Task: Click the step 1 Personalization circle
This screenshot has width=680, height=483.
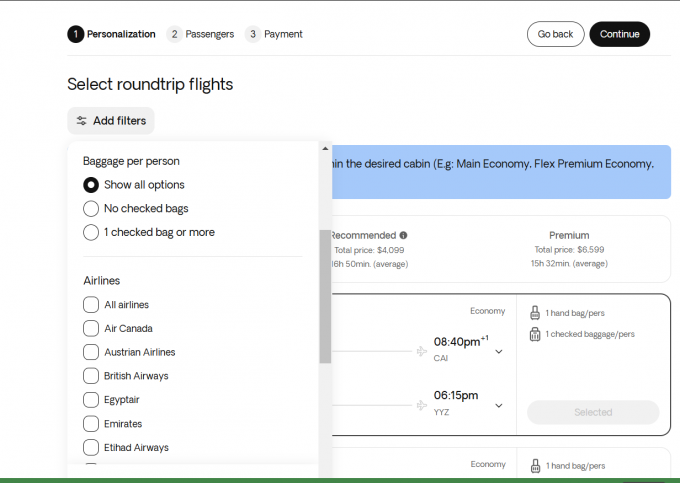Action: point(75,34)
